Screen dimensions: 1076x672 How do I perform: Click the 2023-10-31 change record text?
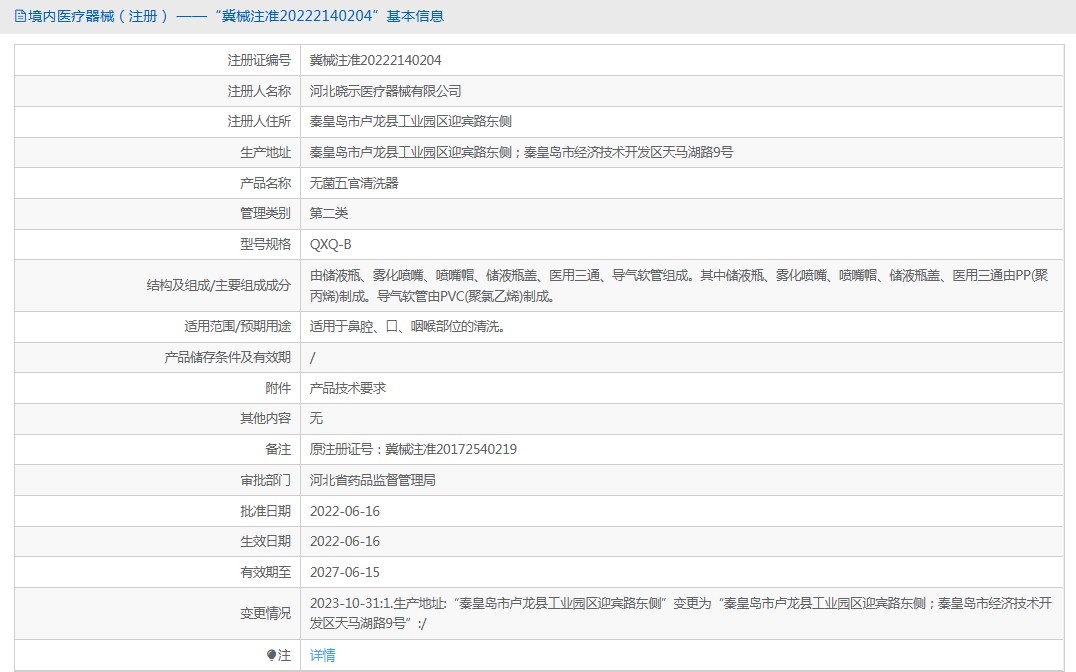(x=680, y=604)
